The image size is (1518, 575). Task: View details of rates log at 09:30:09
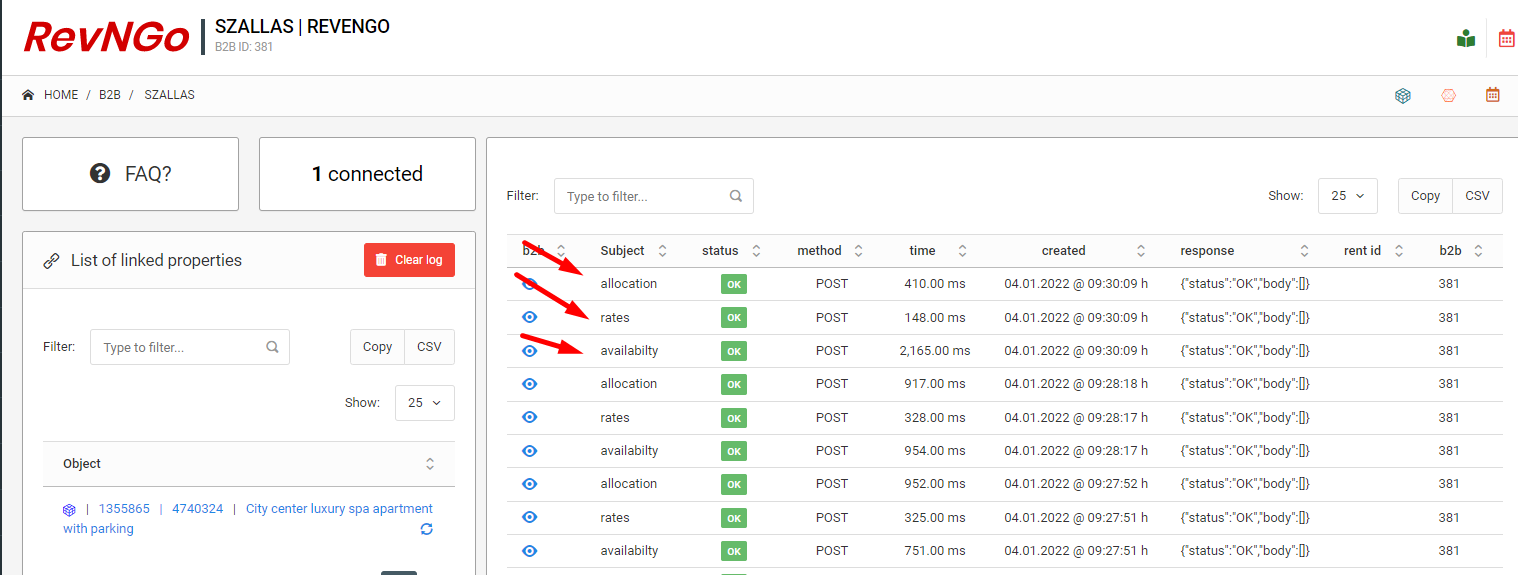coord(530,317)
